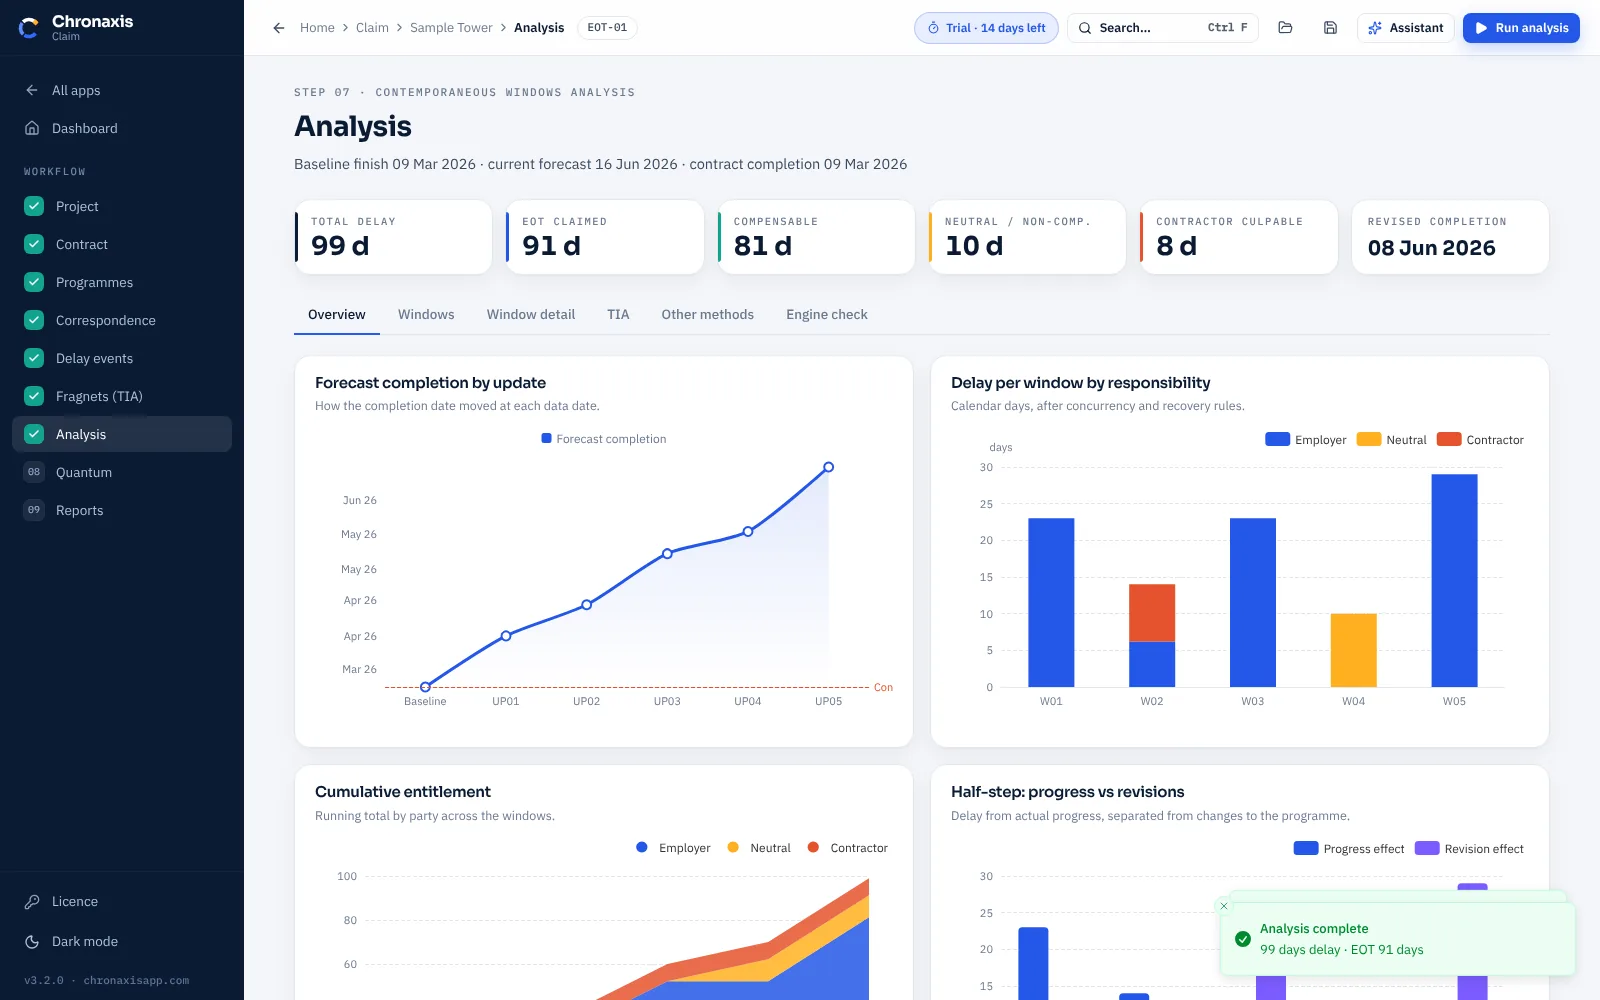
Task: Switch to the Overview tab
Action: [x=337, y=315]
